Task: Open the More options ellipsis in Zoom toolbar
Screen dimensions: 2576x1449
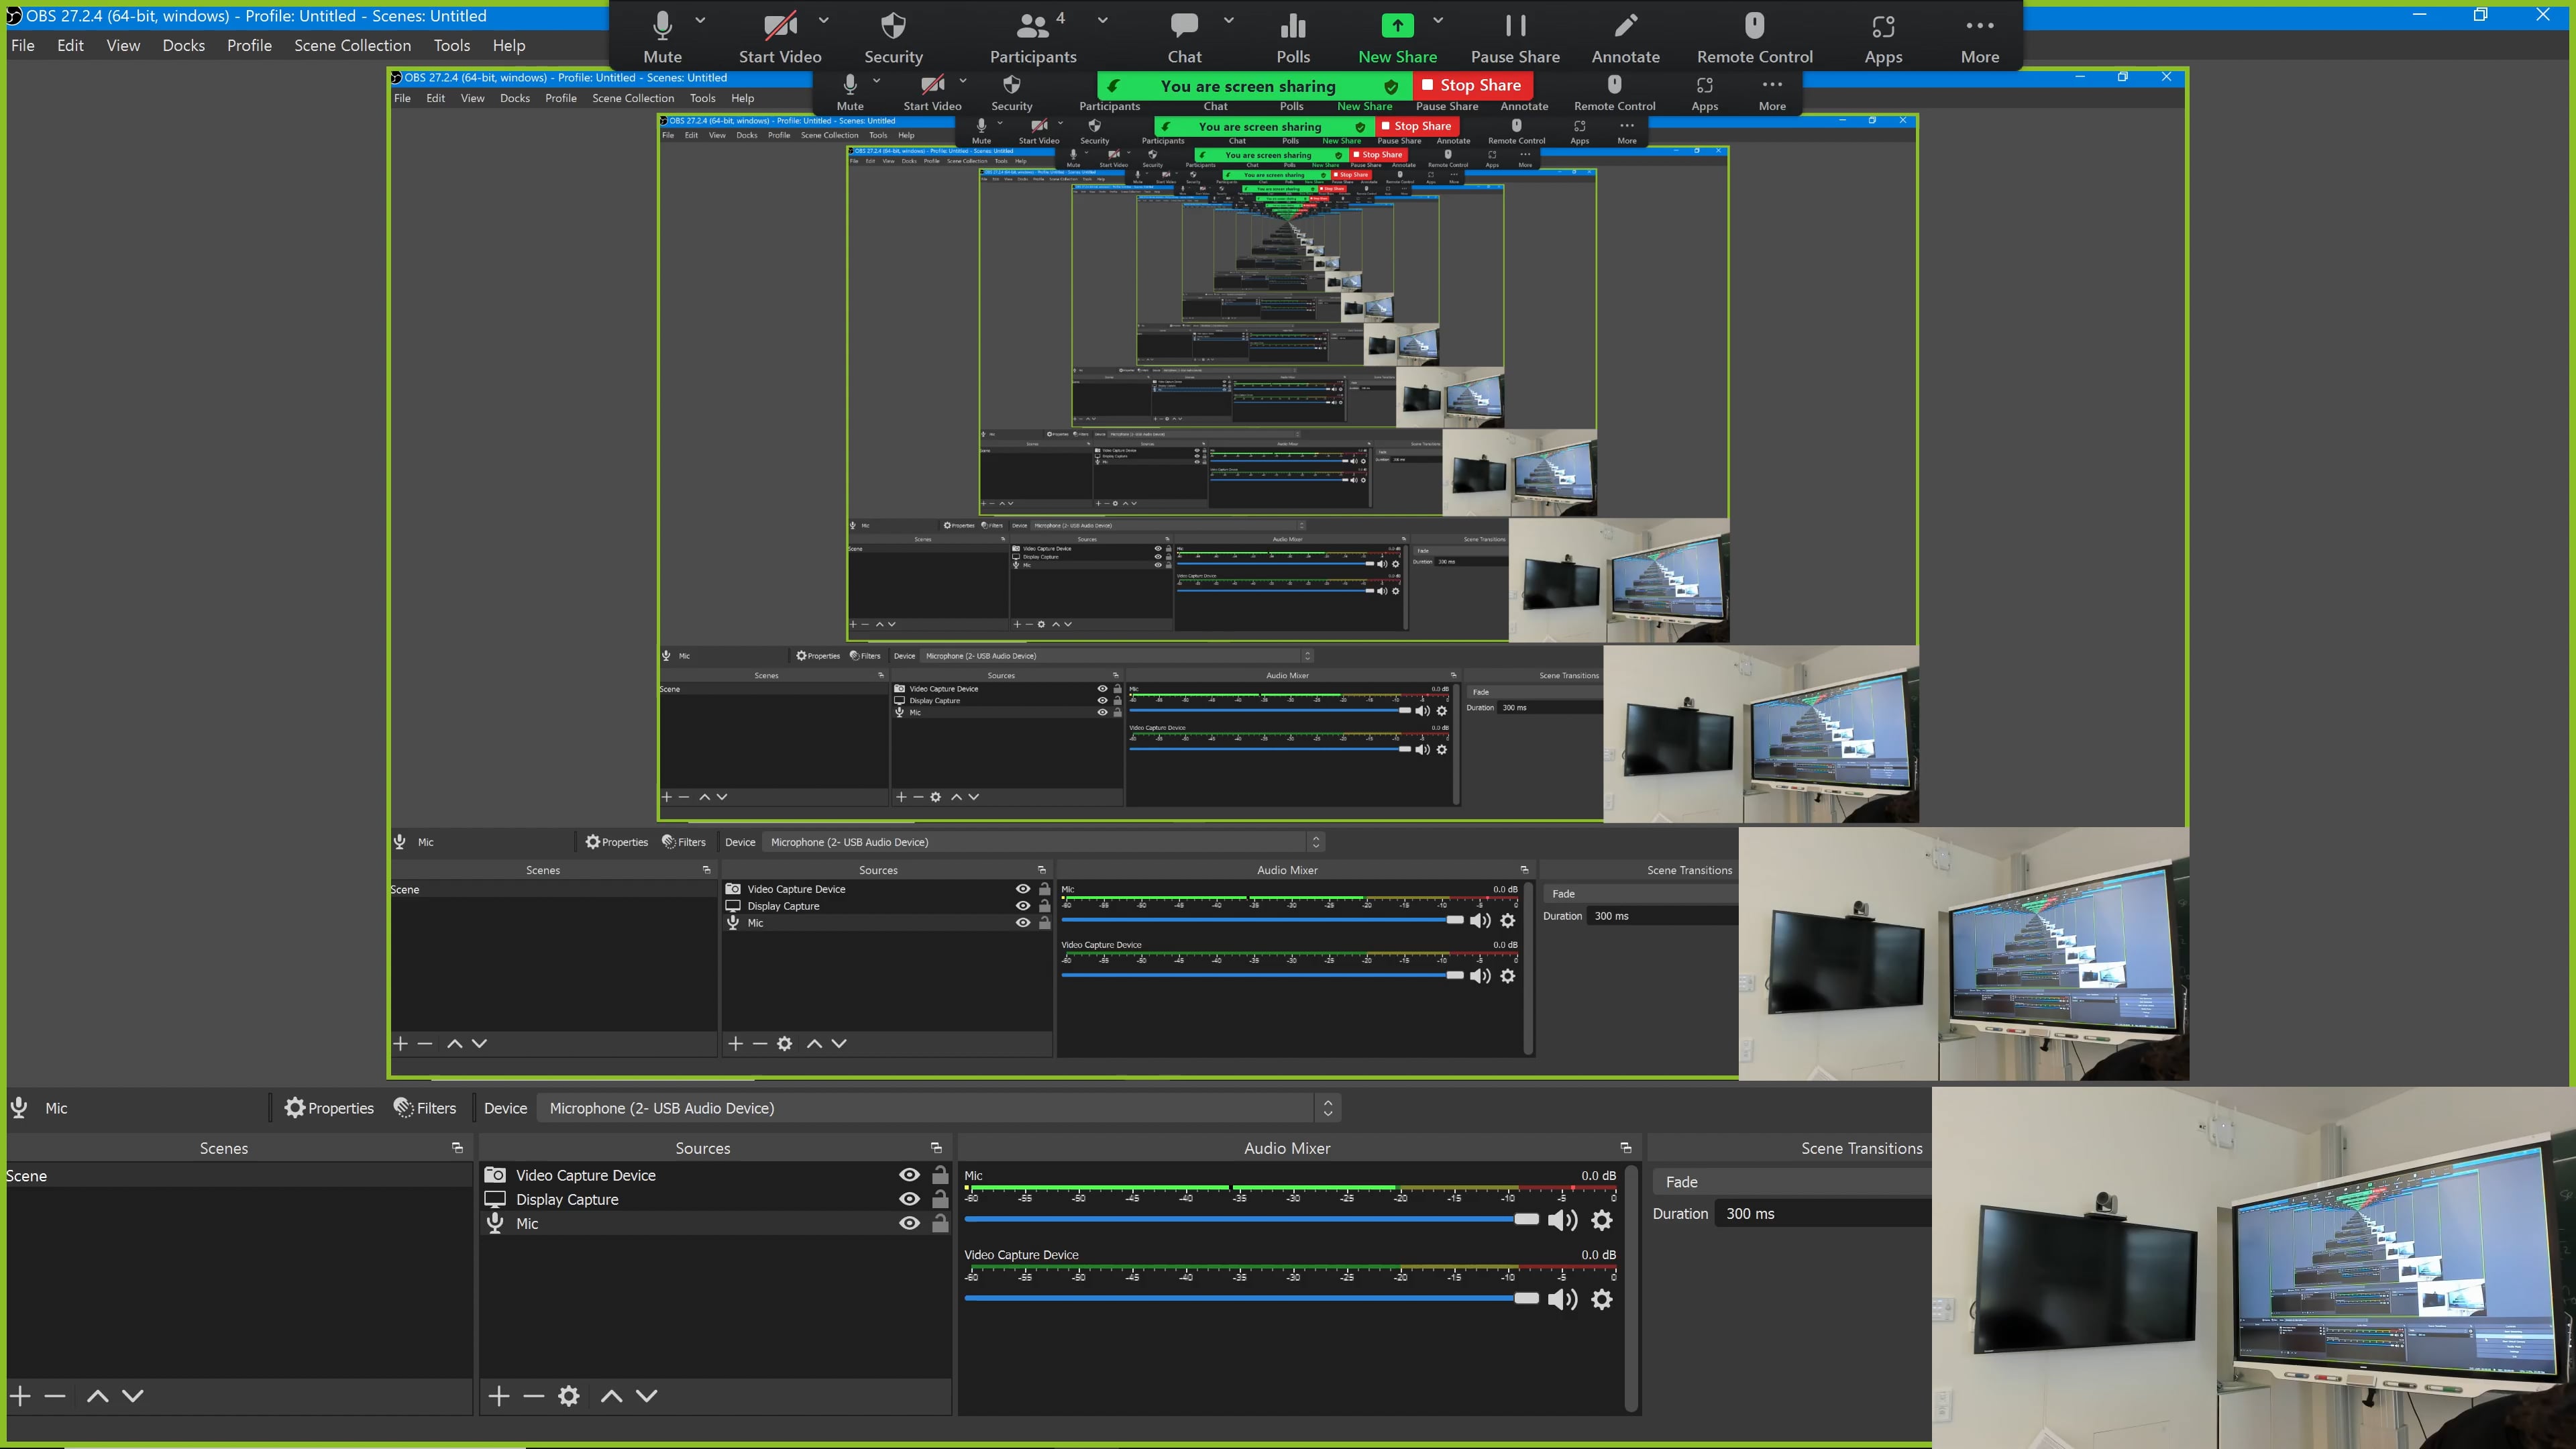Action: 1980,26
